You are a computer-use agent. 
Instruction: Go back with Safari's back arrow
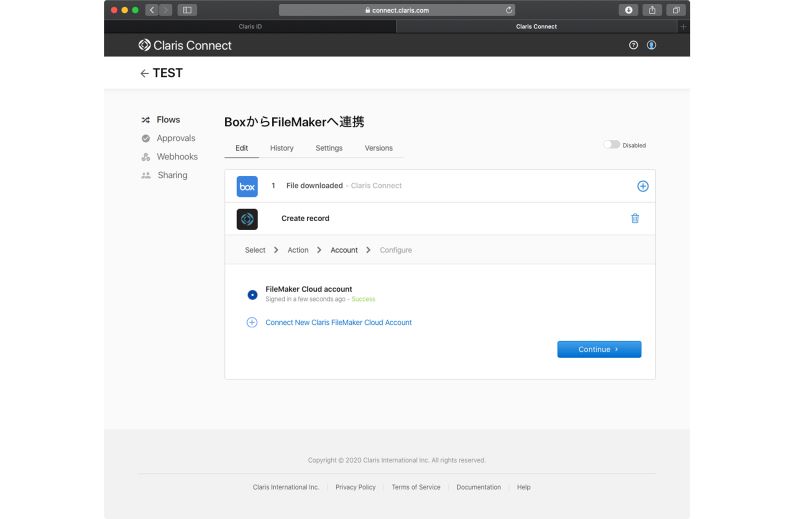(x=152, y=10)
